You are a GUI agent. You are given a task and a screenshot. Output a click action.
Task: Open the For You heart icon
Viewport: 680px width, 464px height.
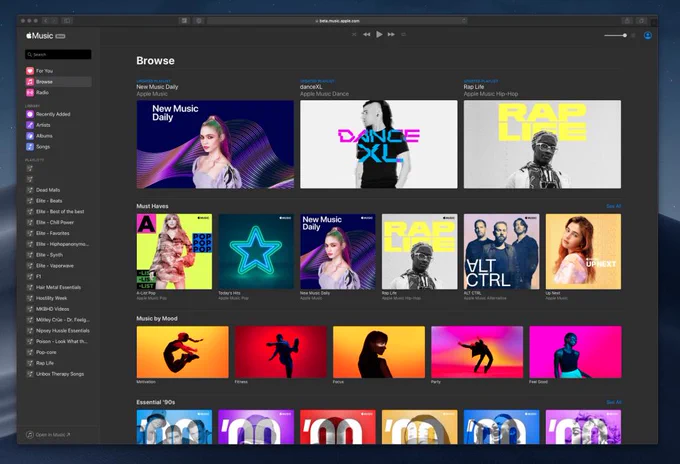coord(30,71)
